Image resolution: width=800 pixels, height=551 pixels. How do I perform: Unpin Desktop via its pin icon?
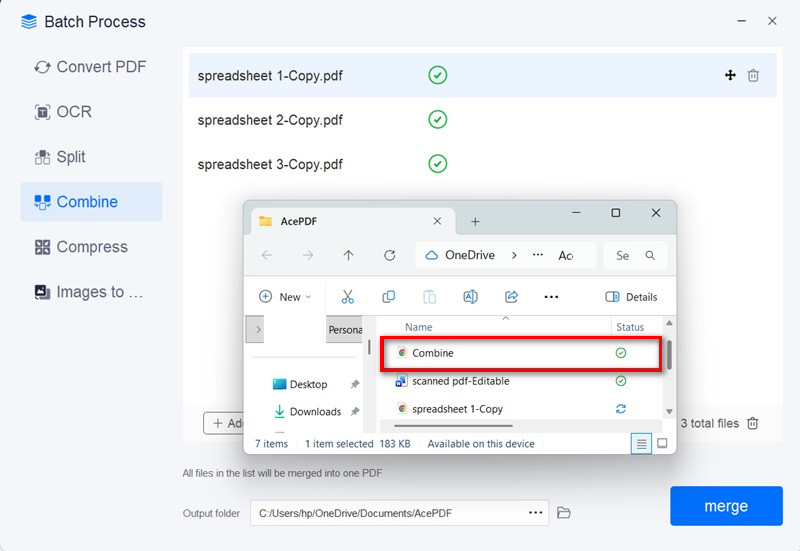point(355,384)
